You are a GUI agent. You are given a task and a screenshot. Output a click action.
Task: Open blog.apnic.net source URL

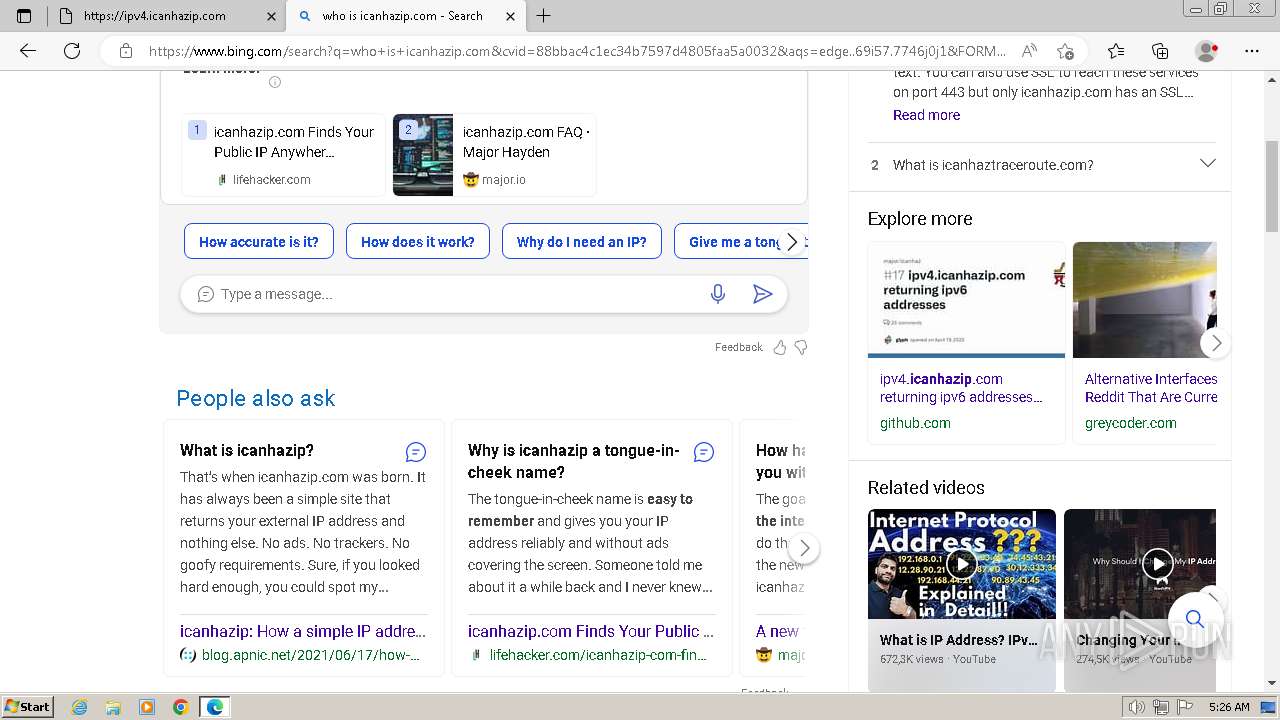coord(310,655)
